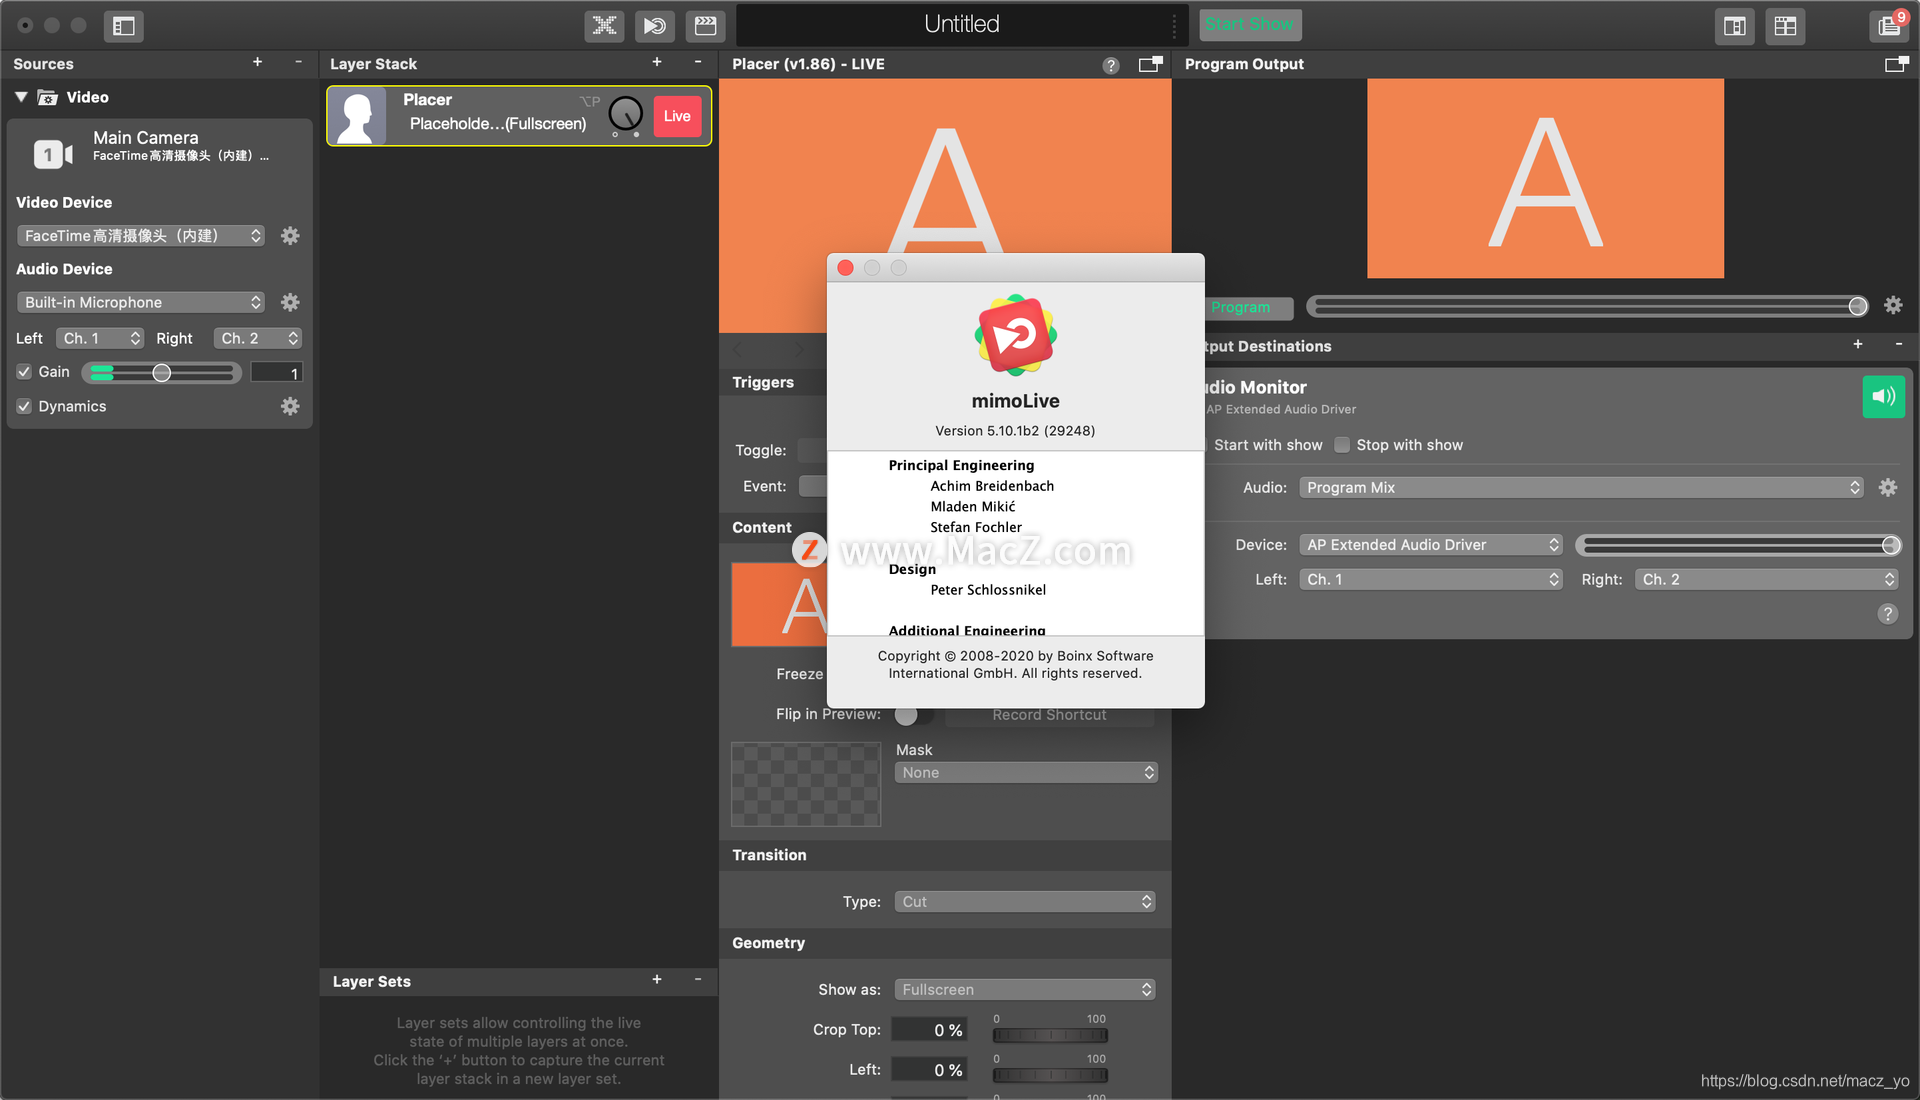
Task: Open Transition Type Cut dropdown
Action: point(1025,901)
